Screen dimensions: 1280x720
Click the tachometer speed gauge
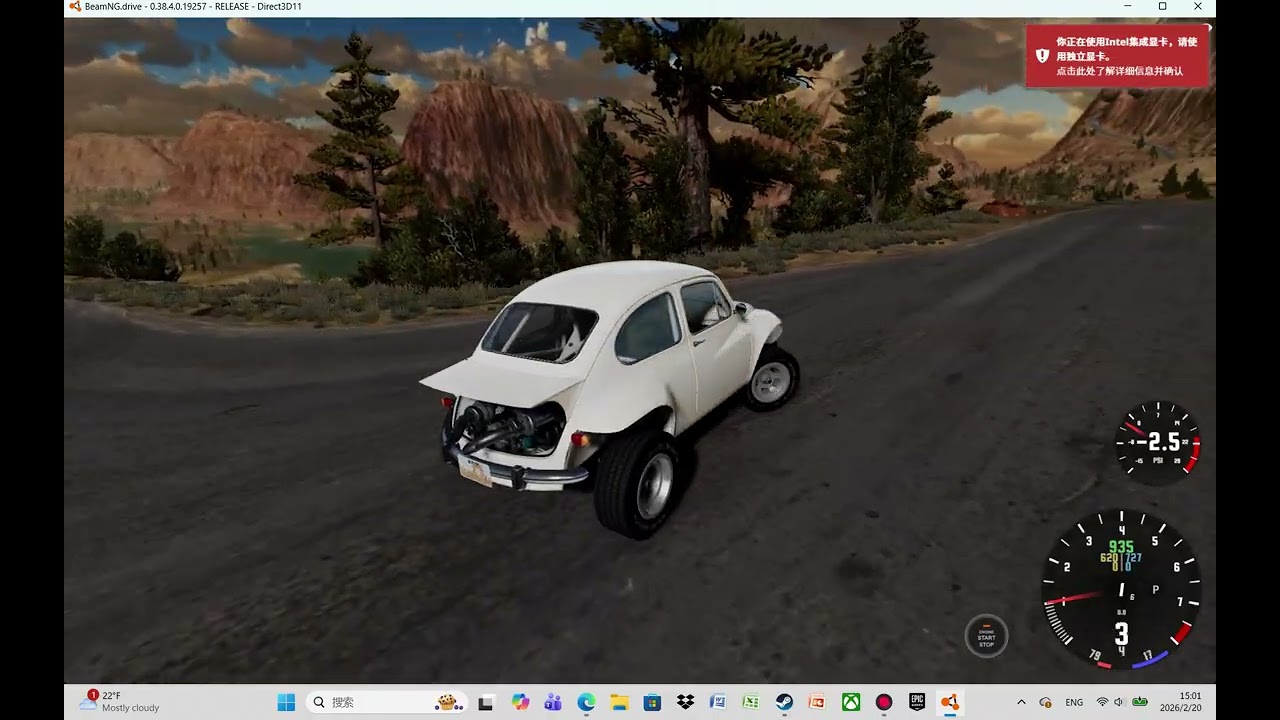[x=1122, y=590]
